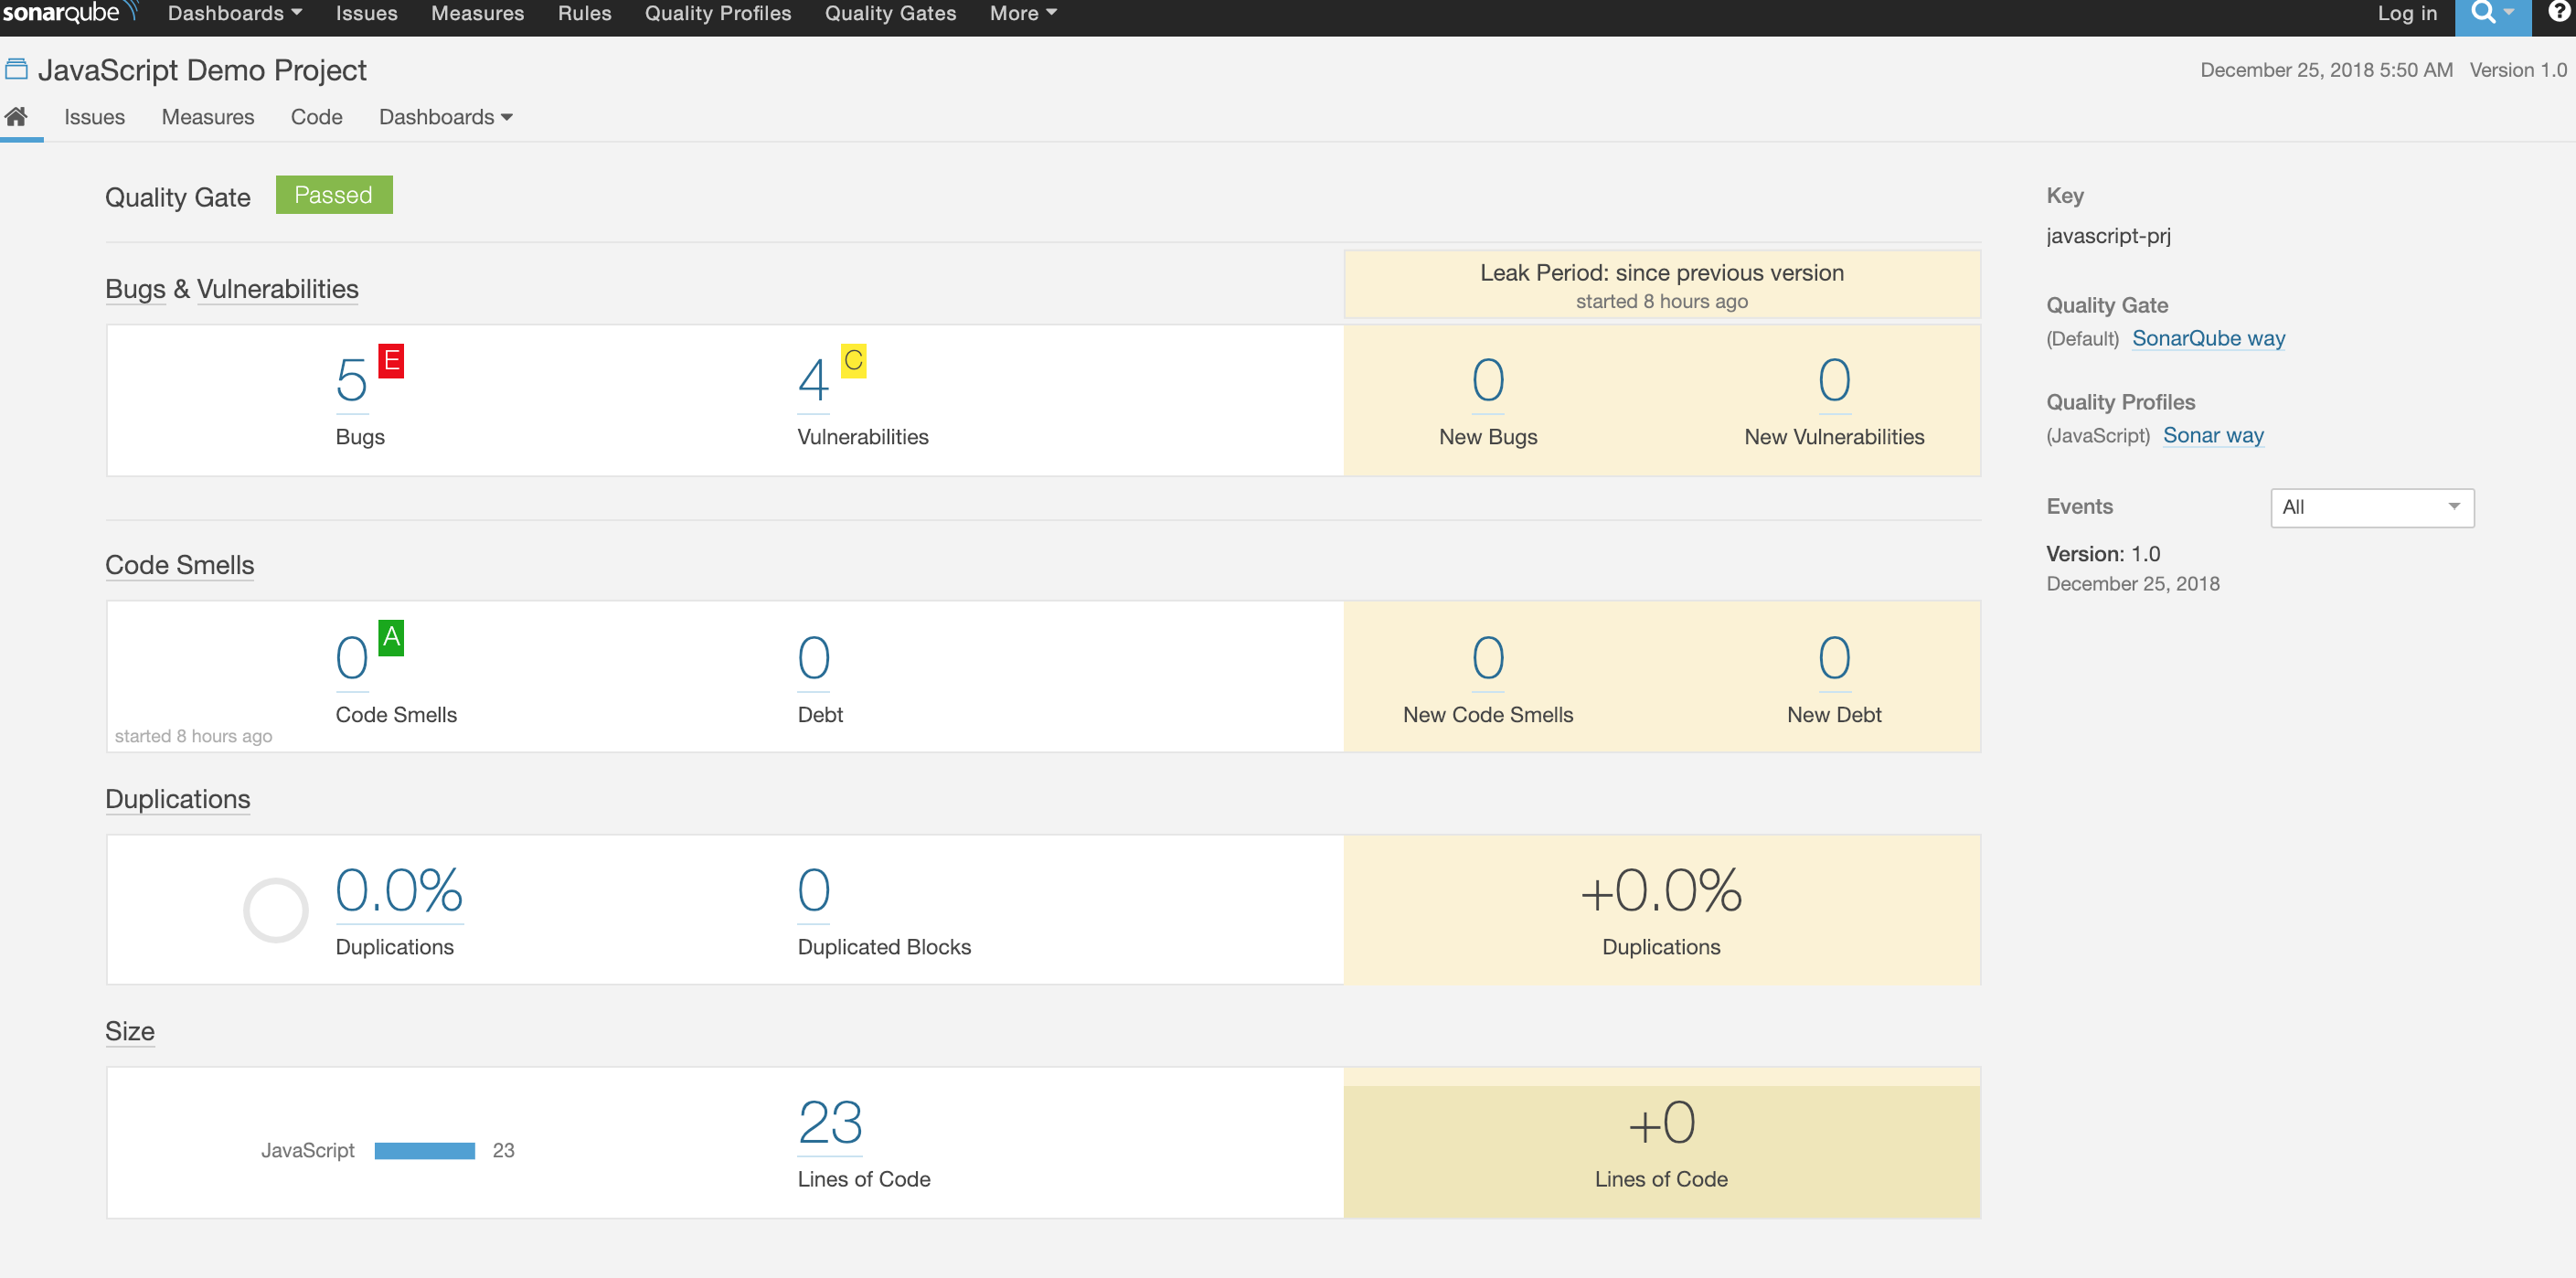Click the Sonar way profile link

tap(2213, 435)
